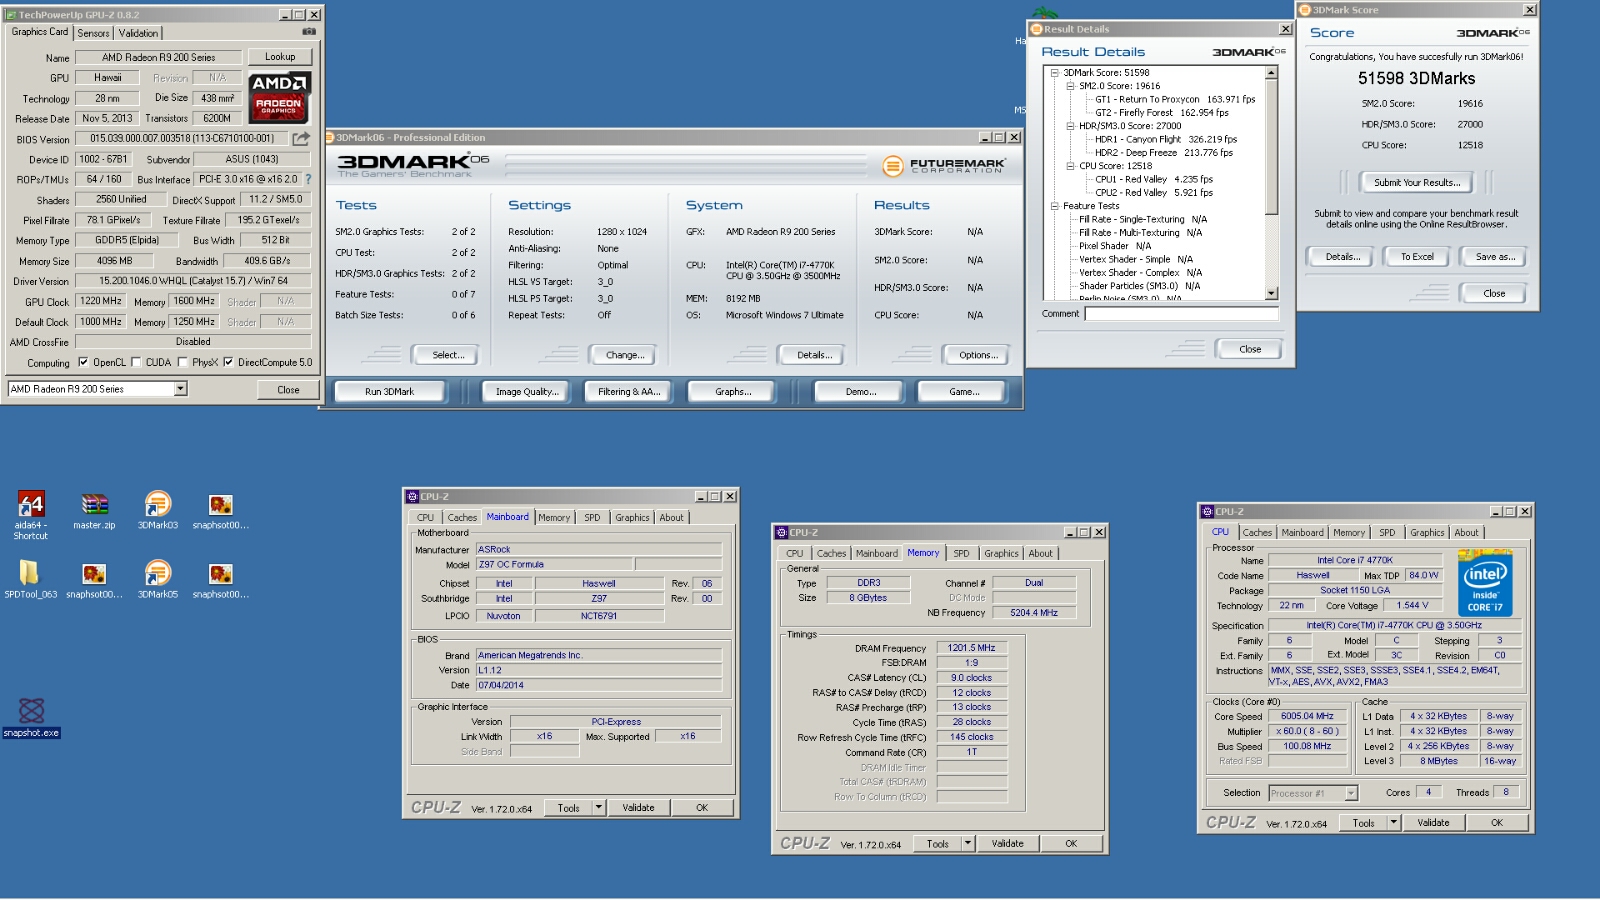Image resolution: width=1600 pixels, height=900 pixels.
Task: Click the GPU-Z screenshot camera icon
Action: (x=309, y=32)
